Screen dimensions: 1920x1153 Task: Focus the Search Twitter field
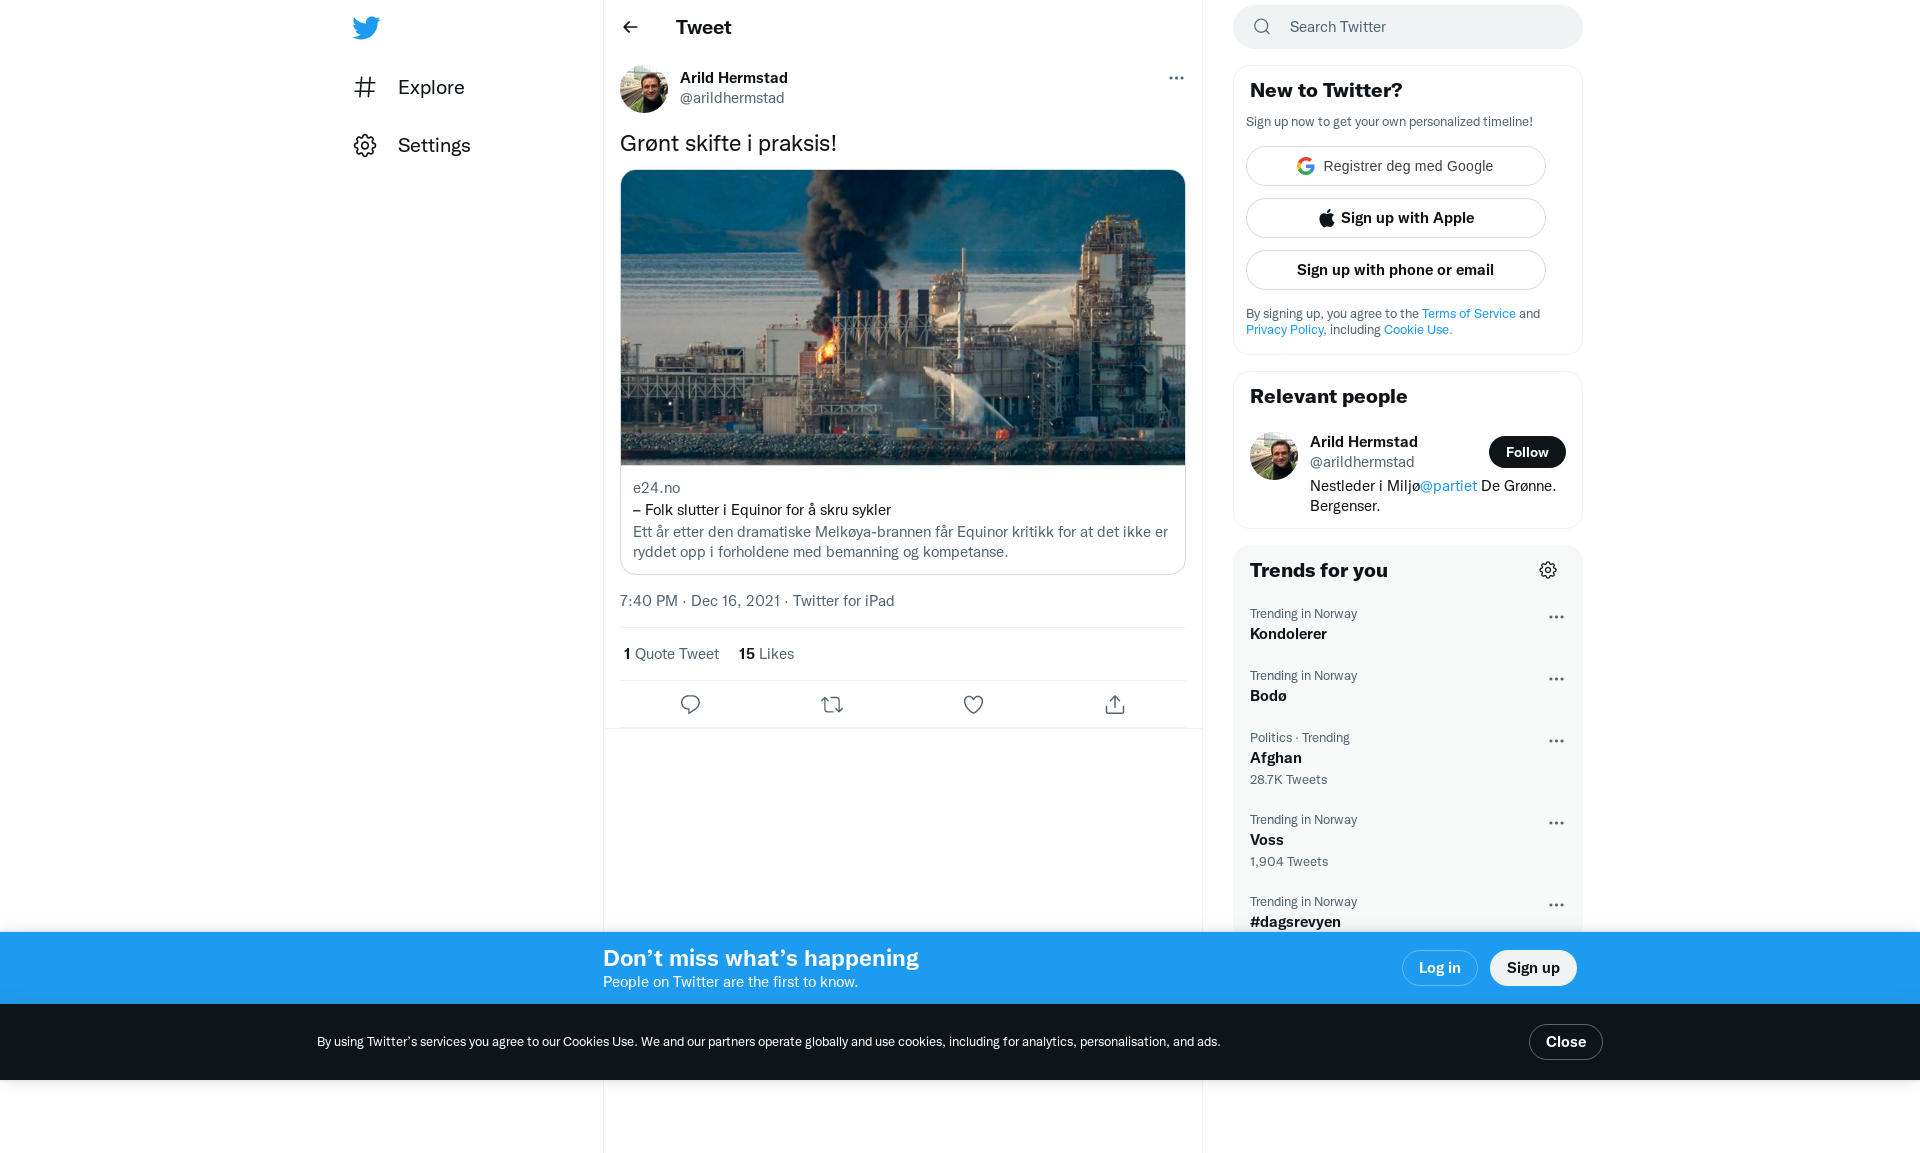coord(1408,27)
